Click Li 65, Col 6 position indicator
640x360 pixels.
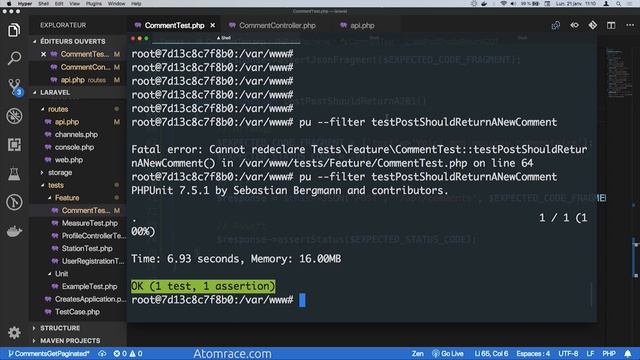[491, 353]
